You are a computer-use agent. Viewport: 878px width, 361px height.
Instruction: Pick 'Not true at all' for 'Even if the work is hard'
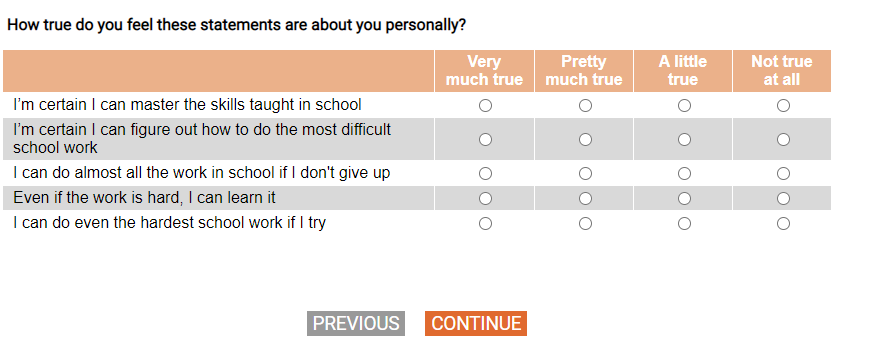click(x=783, y=199)
